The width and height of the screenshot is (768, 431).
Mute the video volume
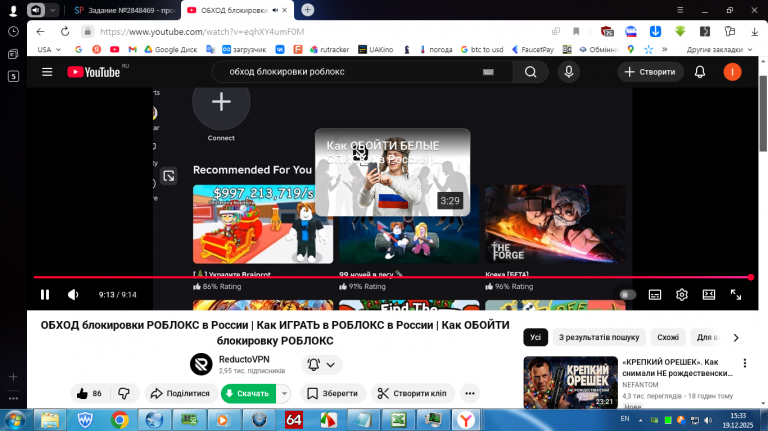pos(73,294)
